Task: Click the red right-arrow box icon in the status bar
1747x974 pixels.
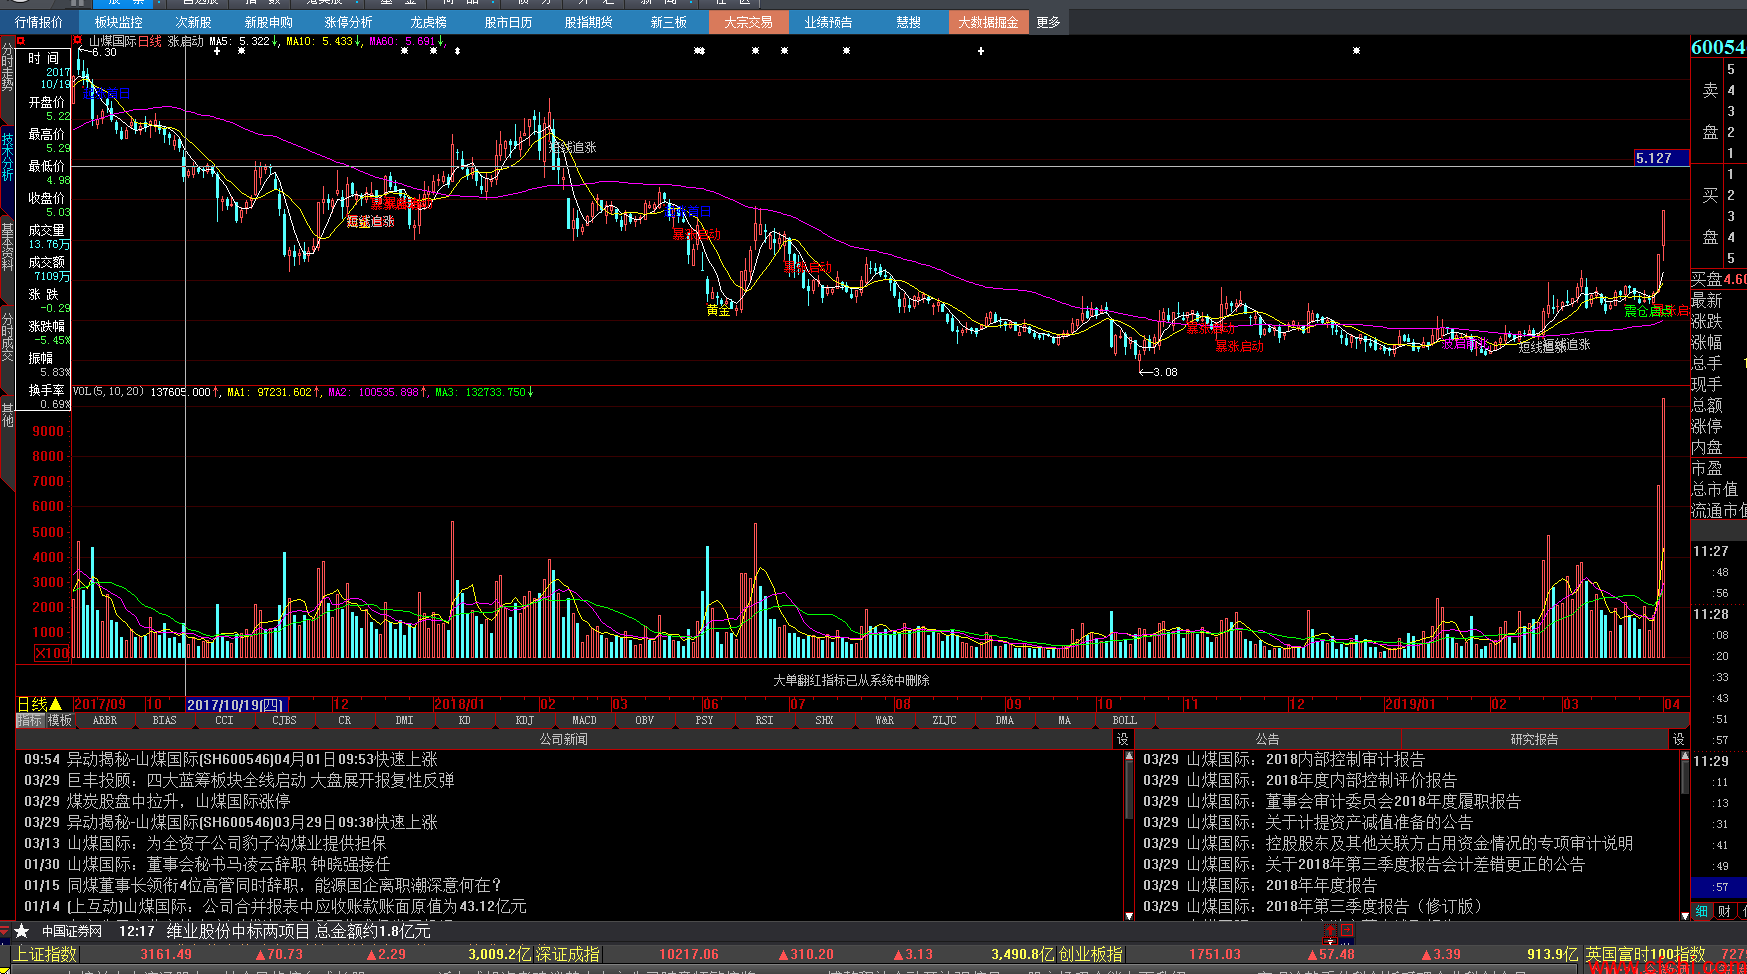Action: coord(1347,930)
